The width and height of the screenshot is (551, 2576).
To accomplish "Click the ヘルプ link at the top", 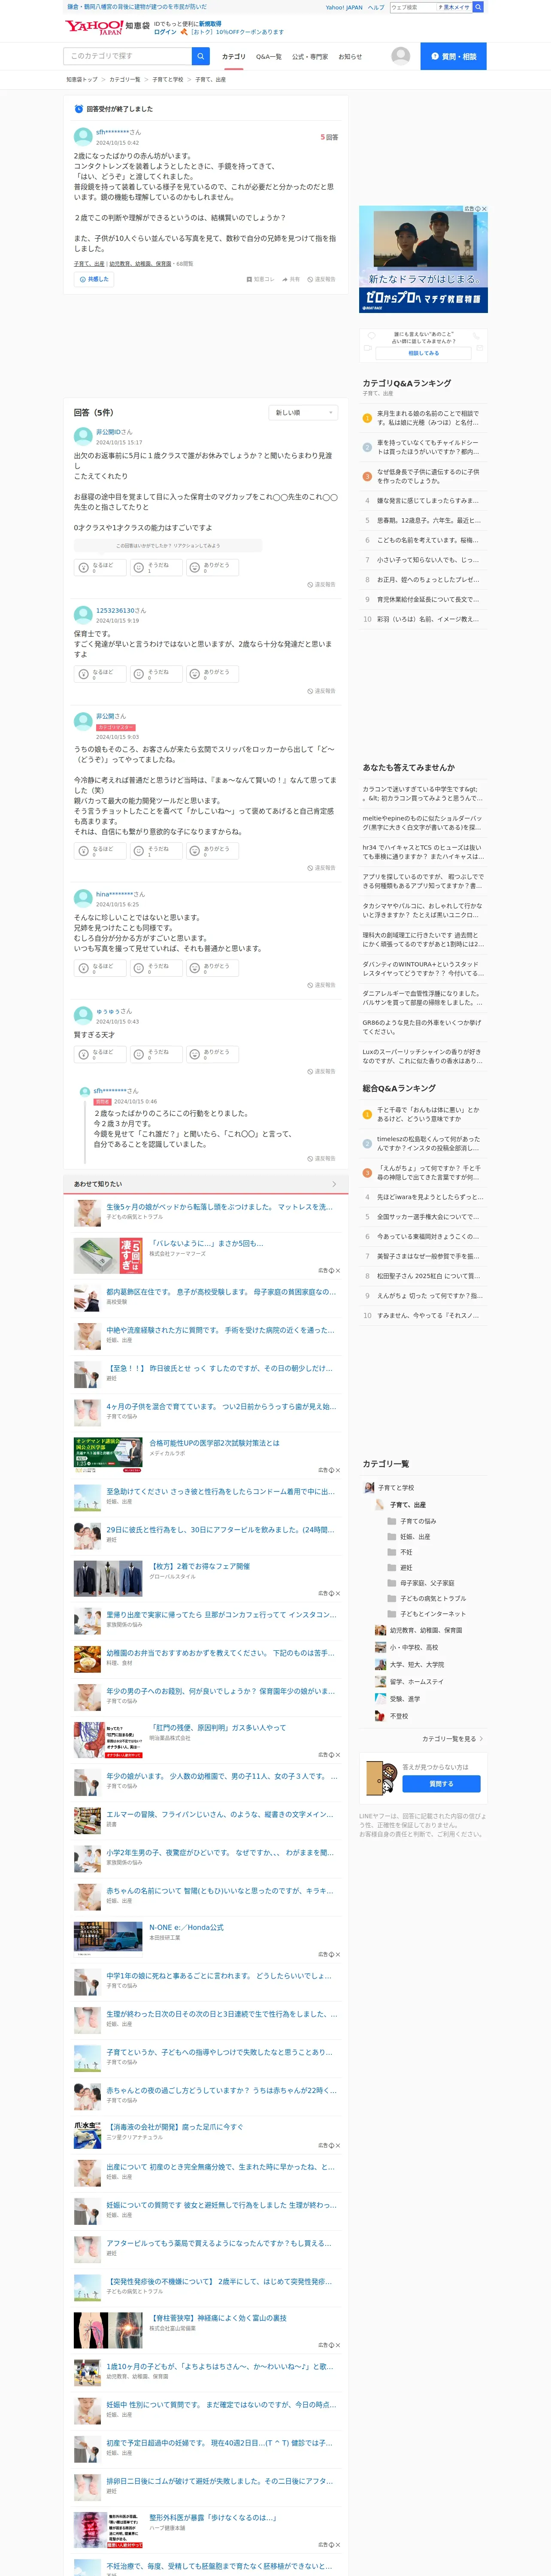I will (376, 7).
